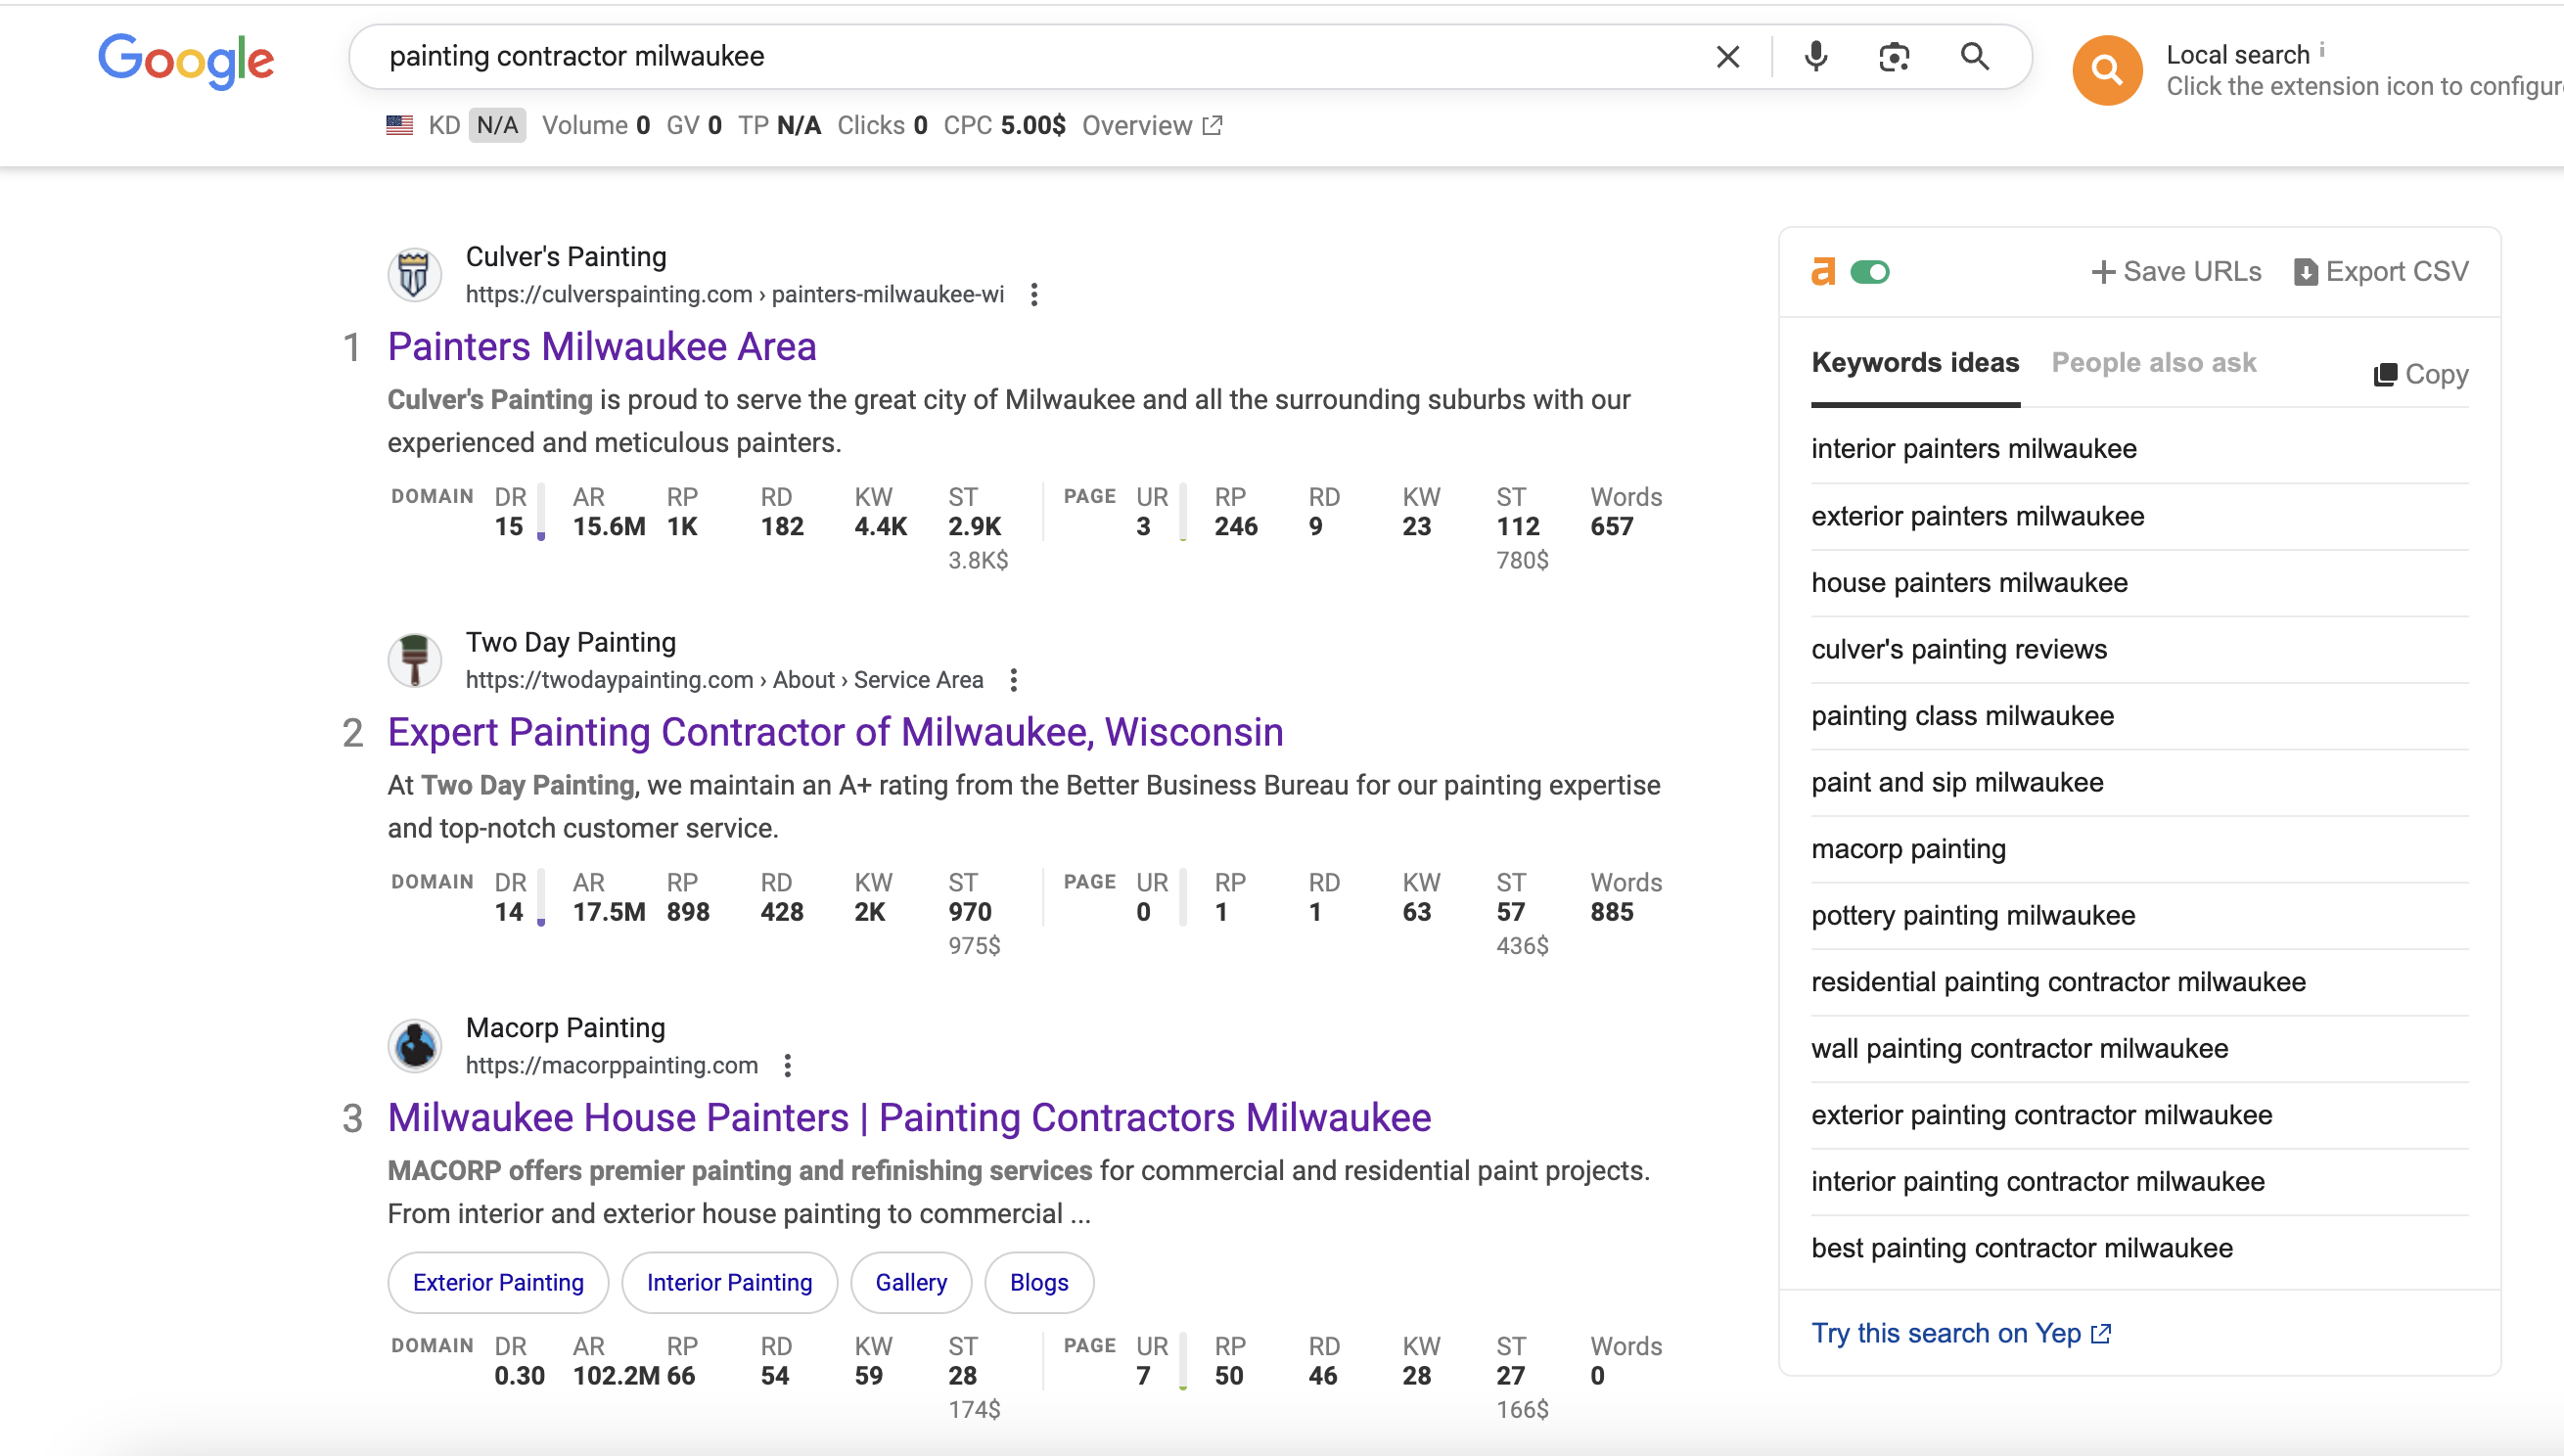Click the Culver's Painting favicon
Image resolution: width=2564 pixels, height=1456 pixels.
tap(414, 275)
